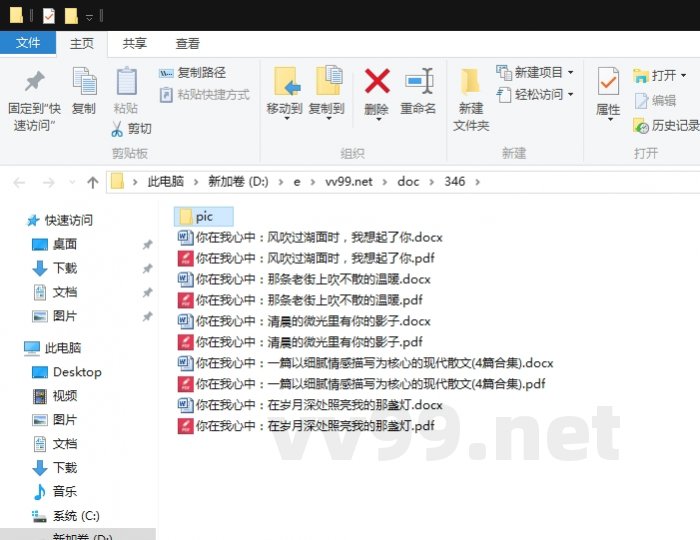The image size is (700, 540).
Task: Select 清晨的微光里有你的影子.pdf
Action: (x=300, y=342)
